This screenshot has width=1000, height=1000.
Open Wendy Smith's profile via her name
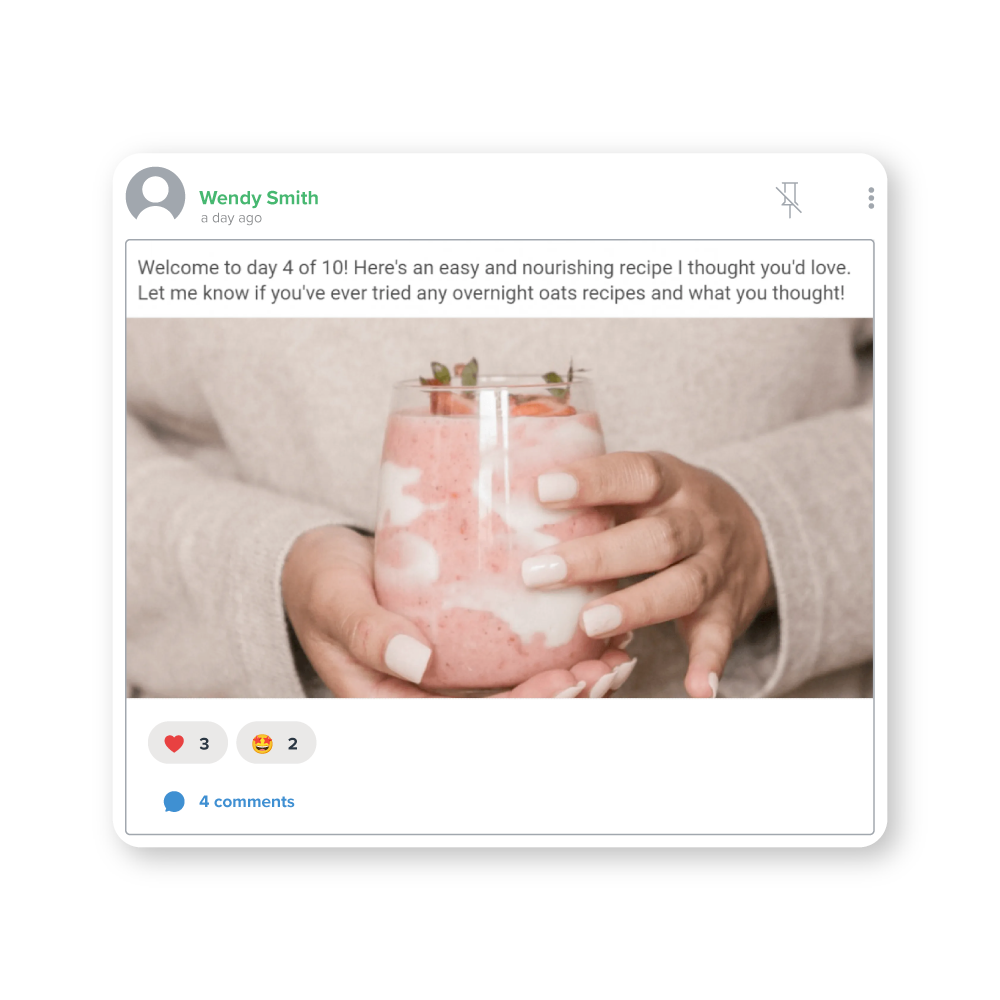[258, 198]
